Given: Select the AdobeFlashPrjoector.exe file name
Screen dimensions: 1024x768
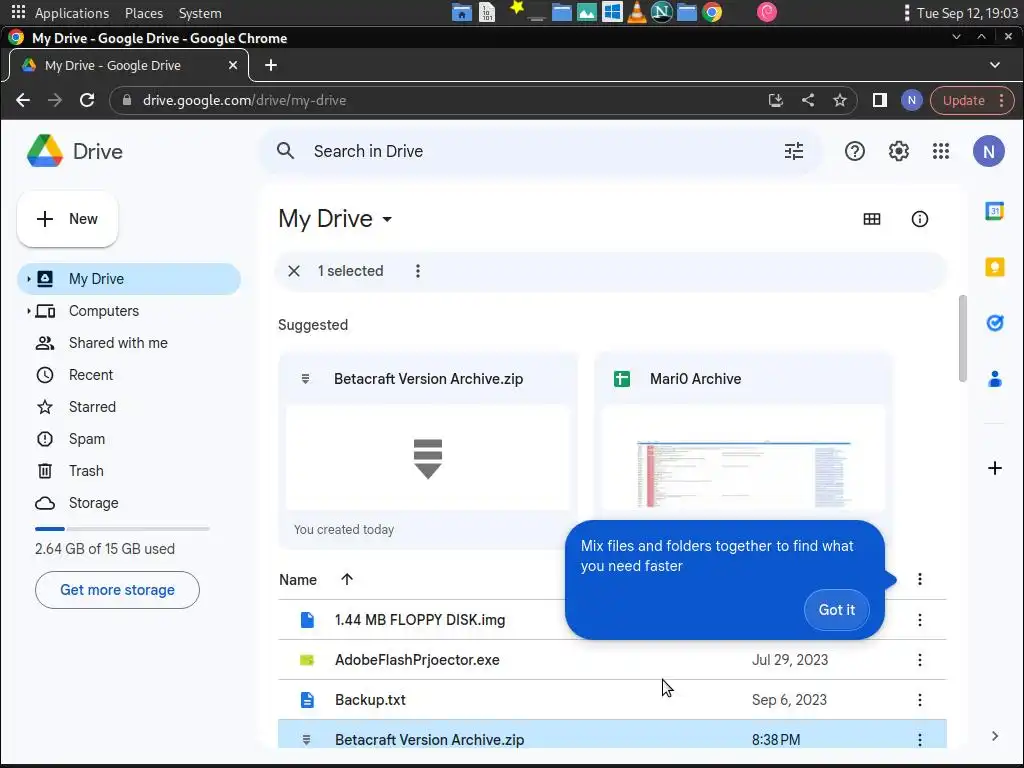Looking at the screenshot, I should [417, 660].
